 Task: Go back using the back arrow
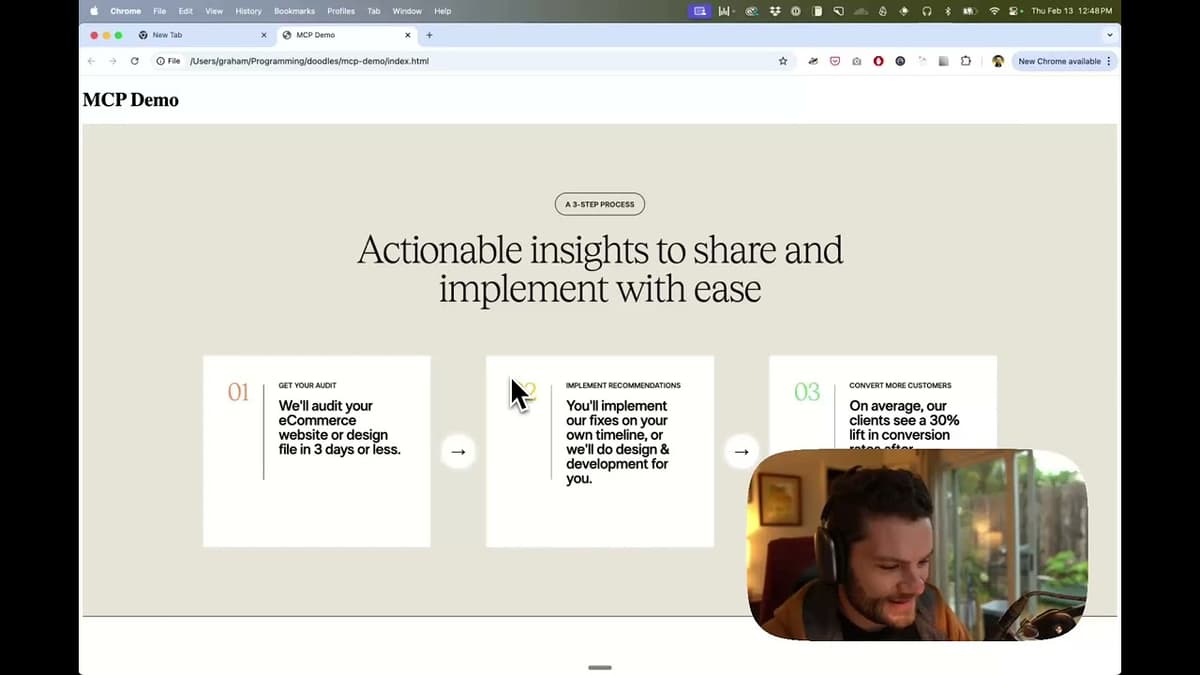click(x=91, y=61)
